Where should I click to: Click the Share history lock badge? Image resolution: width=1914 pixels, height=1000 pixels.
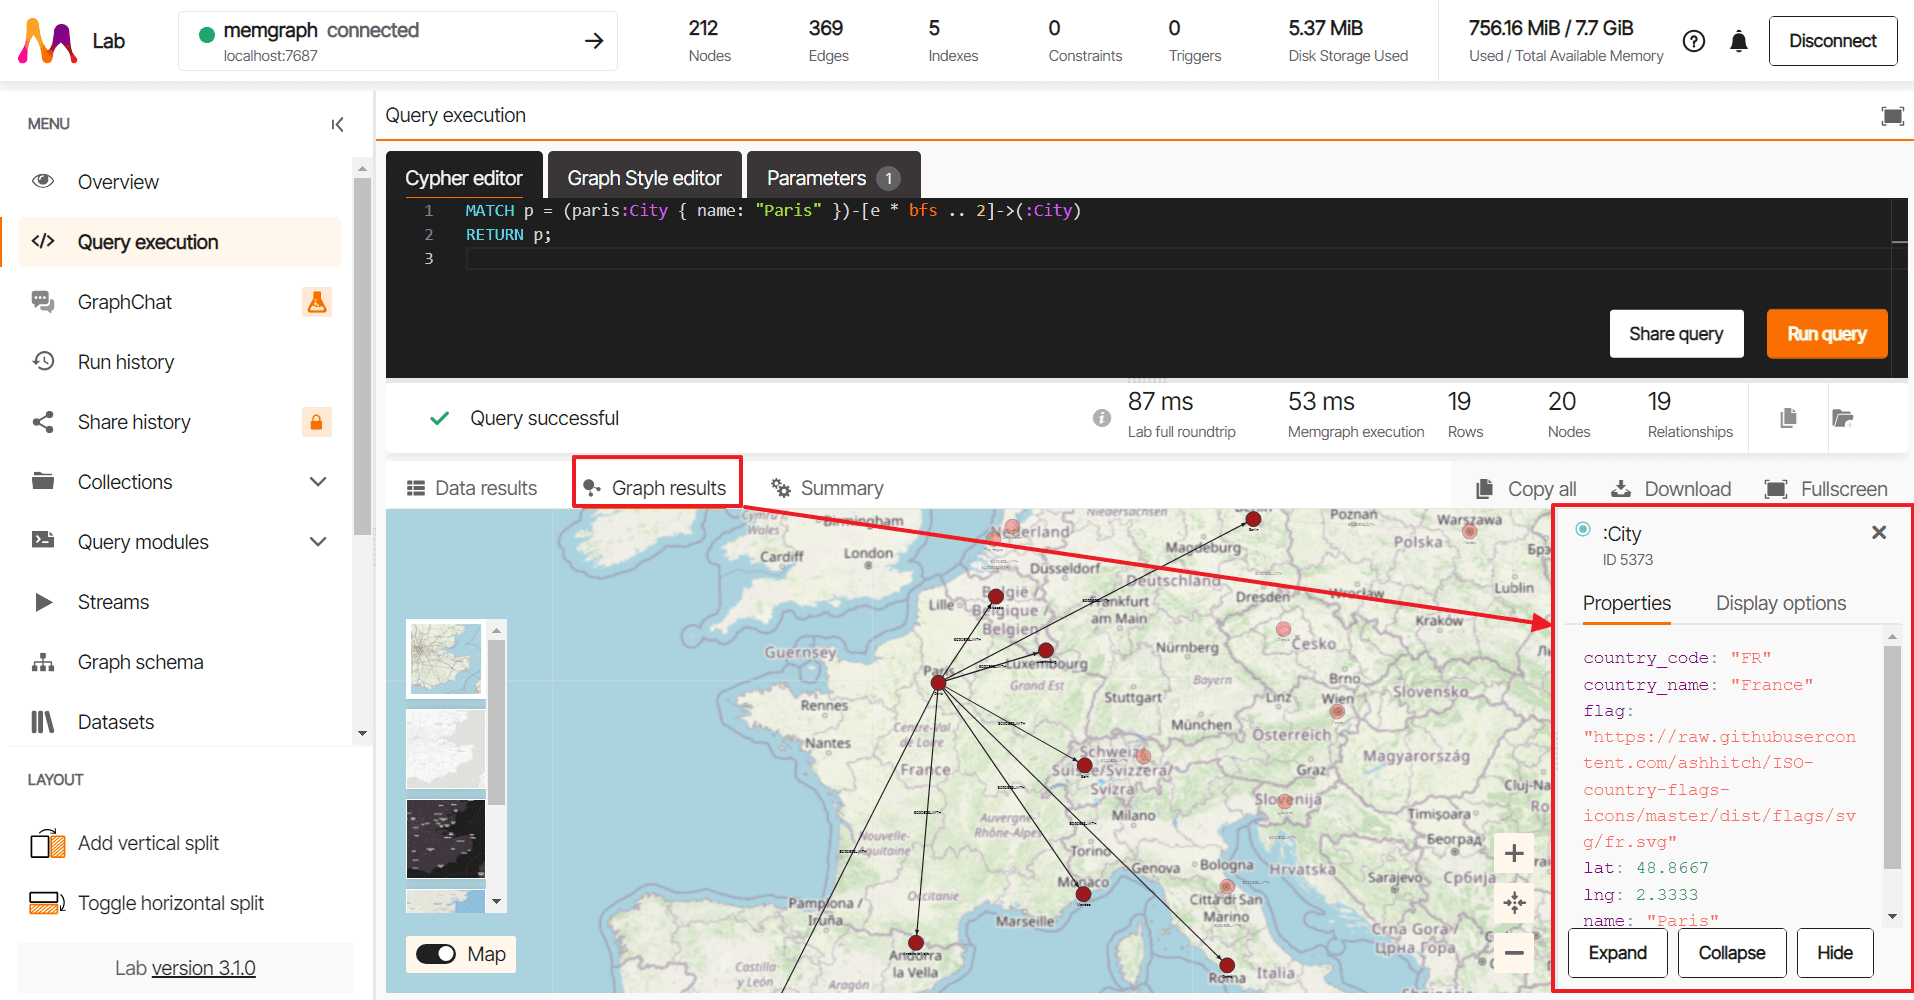tap(317, 422)
